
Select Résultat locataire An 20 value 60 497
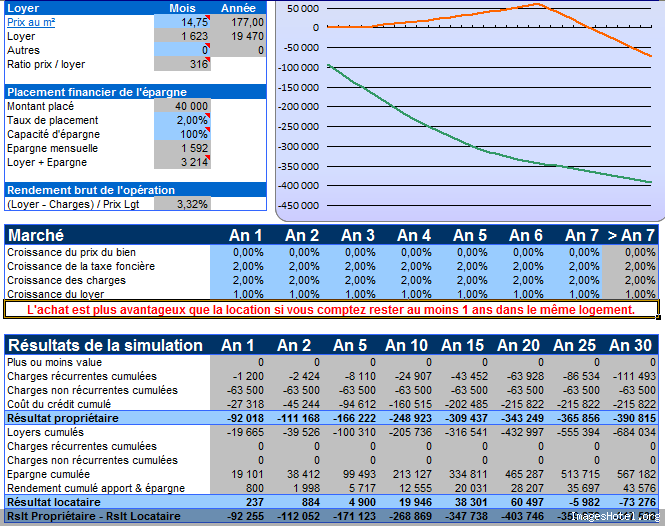pos(518,502)
